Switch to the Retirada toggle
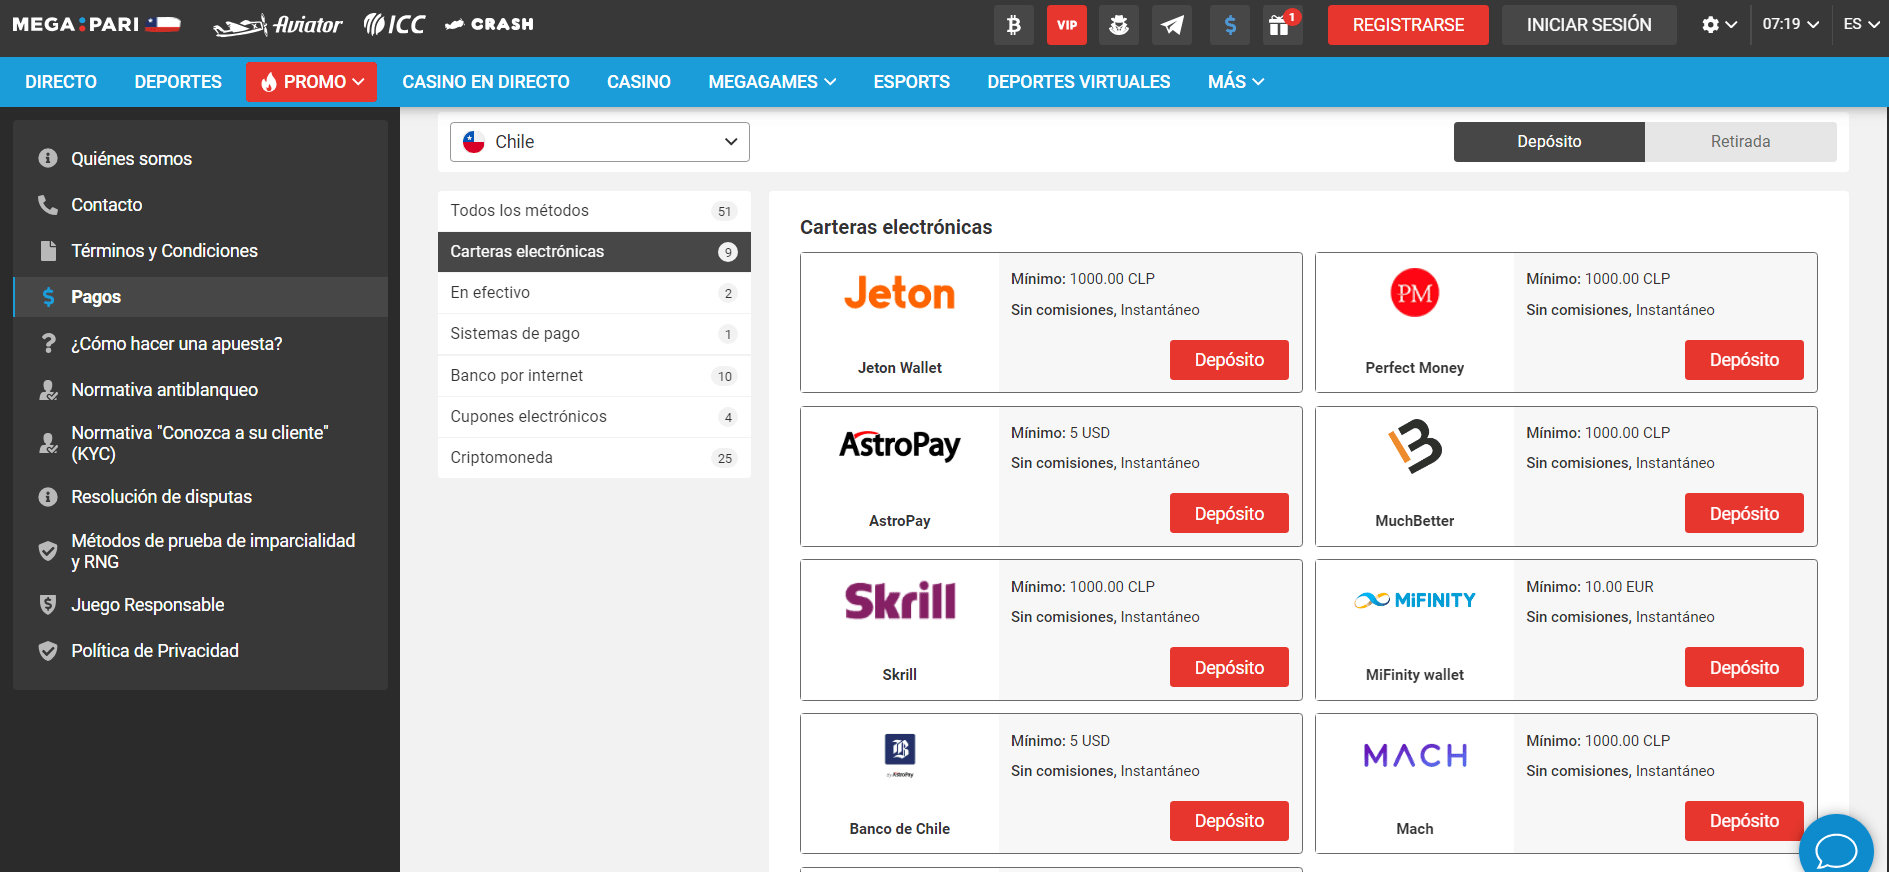 pos(1739,142)
